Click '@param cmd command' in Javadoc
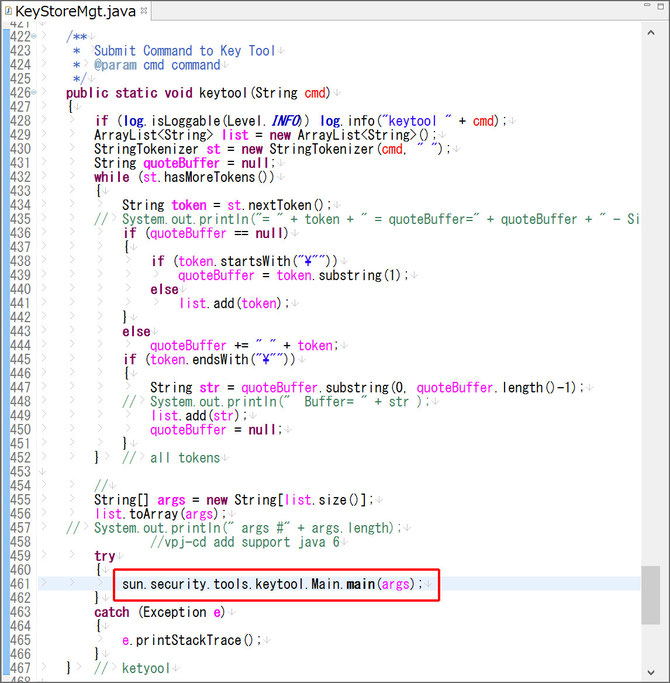Viewport: 670px width, 683px height. click(x=157, y=65)
